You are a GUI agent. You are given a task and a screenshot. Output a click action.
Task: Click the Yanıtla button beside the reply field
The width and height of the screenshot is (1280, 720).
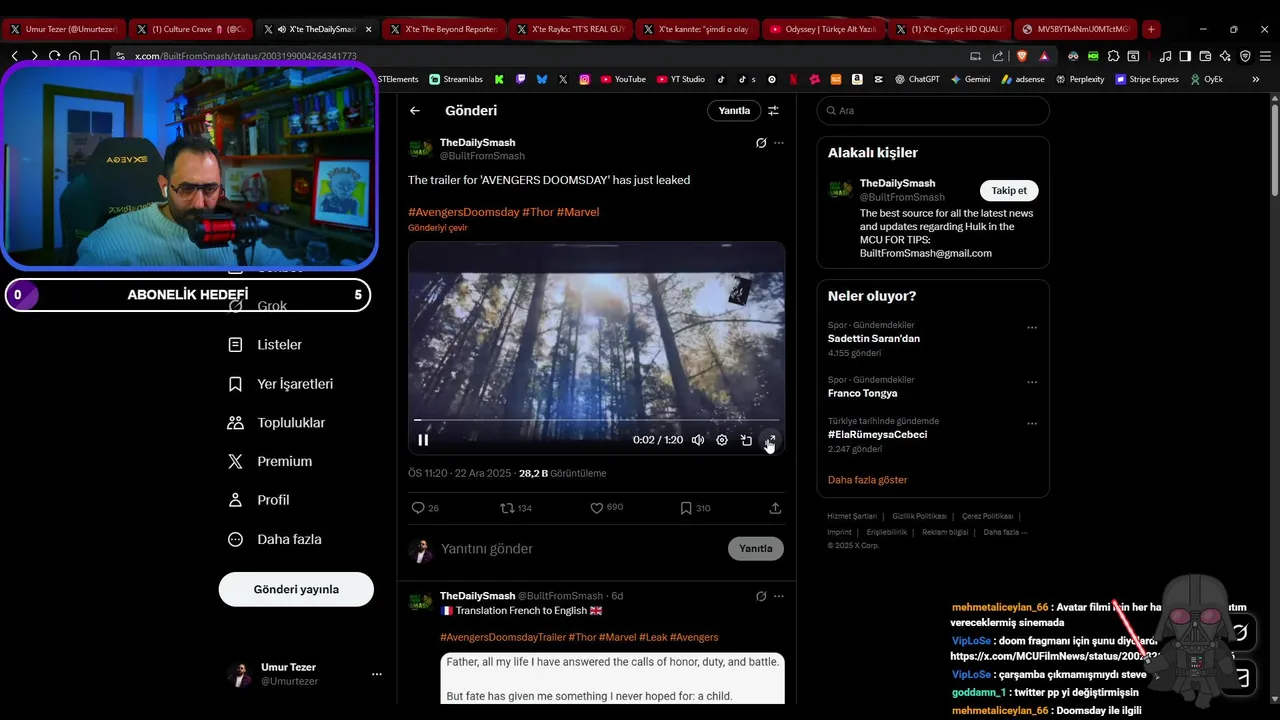[x=756, y=549]
